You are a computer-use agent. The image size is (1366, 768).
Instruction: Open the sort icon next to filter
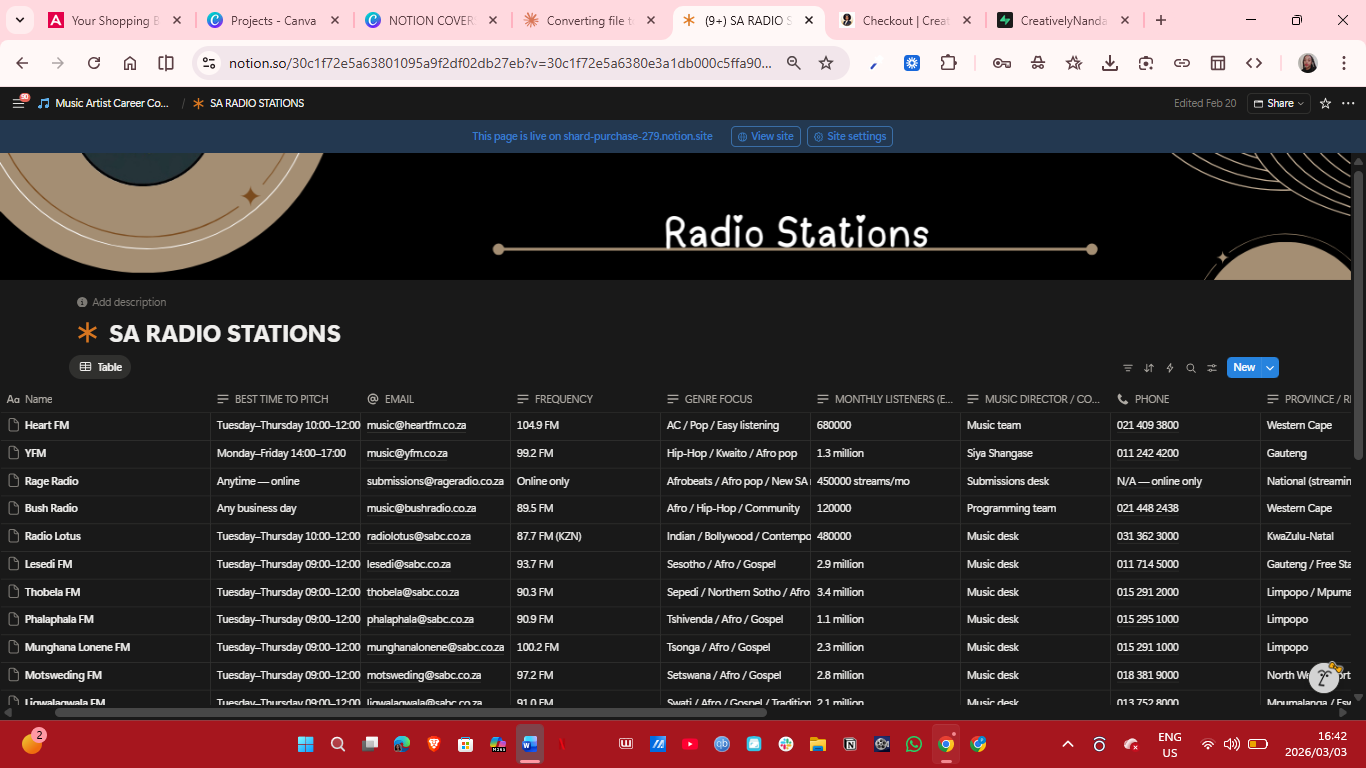point(1148,368)
